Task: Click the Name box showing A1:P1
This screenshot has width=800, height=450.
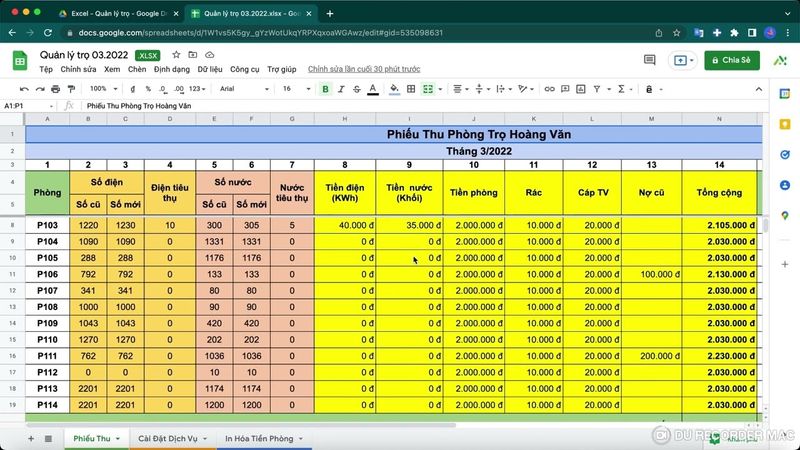Action: [28, 106]
